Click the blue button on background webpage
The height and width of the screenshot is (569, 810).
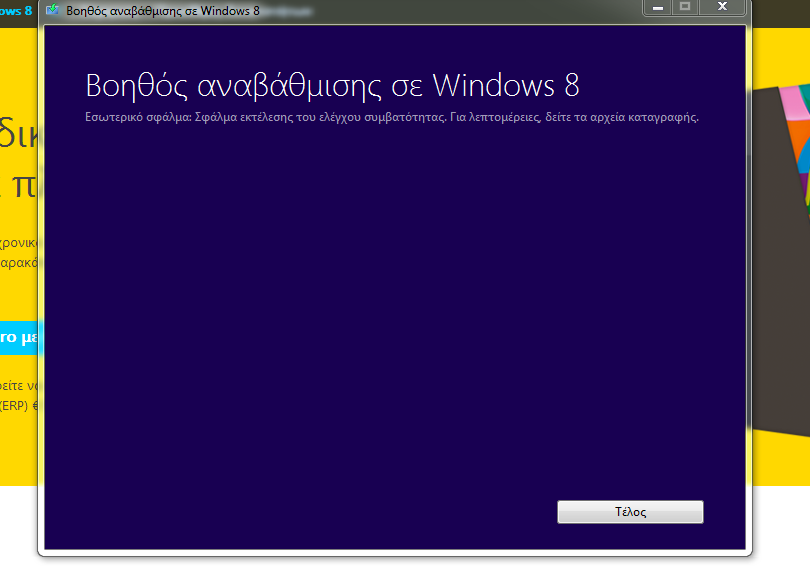21,337
